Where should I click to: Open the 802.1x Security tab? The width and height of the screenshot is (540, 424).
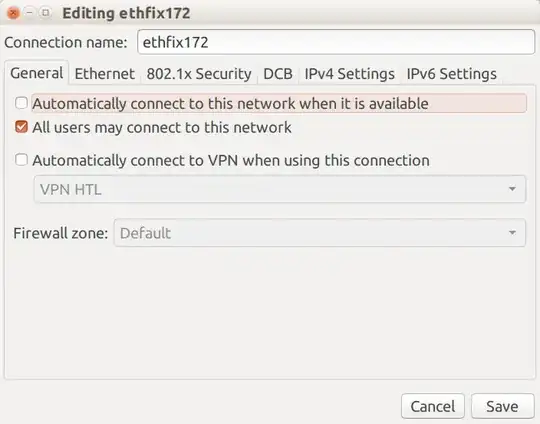pos(199,74)
